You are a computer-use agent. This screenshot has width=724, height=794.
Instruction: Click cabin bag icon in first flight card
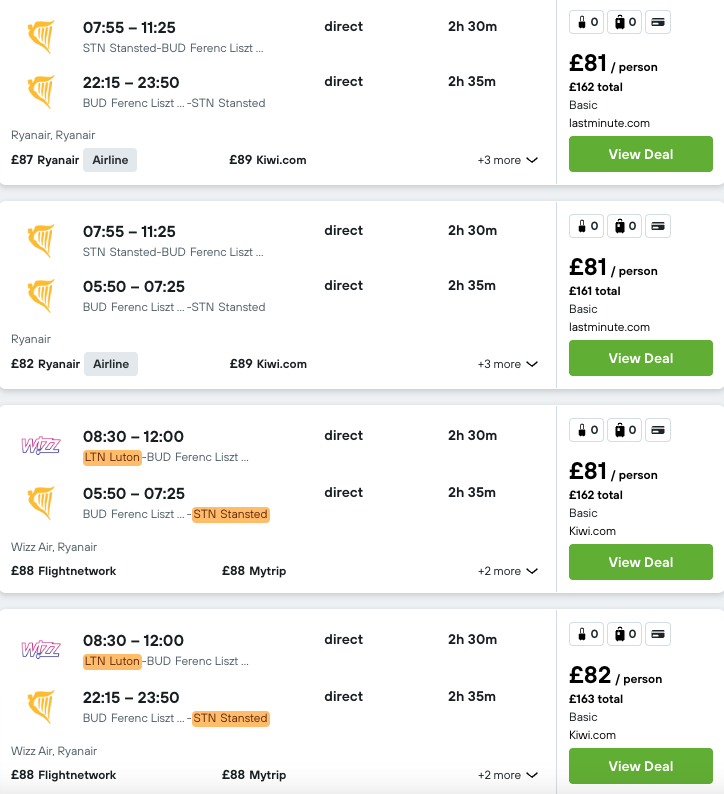tap(586, 22)
